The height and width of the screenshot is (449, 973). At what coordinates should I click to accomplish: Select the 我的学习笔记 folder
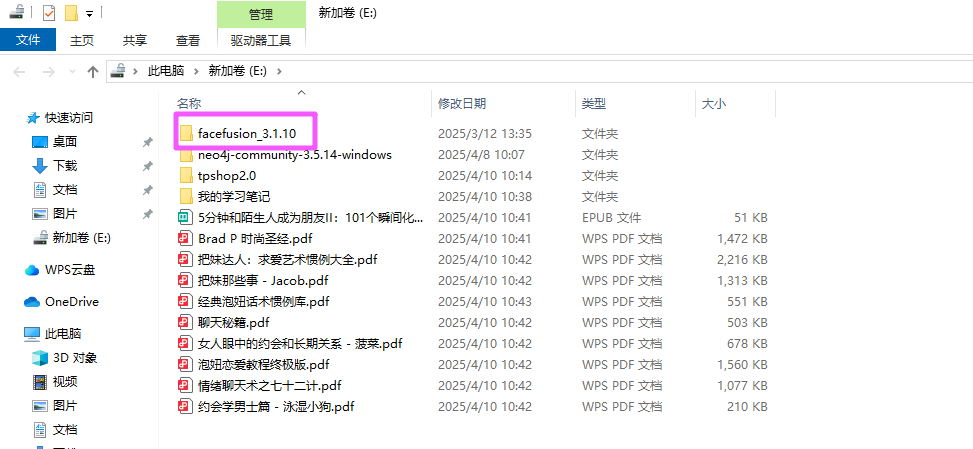pyautogui.click(x=234, y=197)
